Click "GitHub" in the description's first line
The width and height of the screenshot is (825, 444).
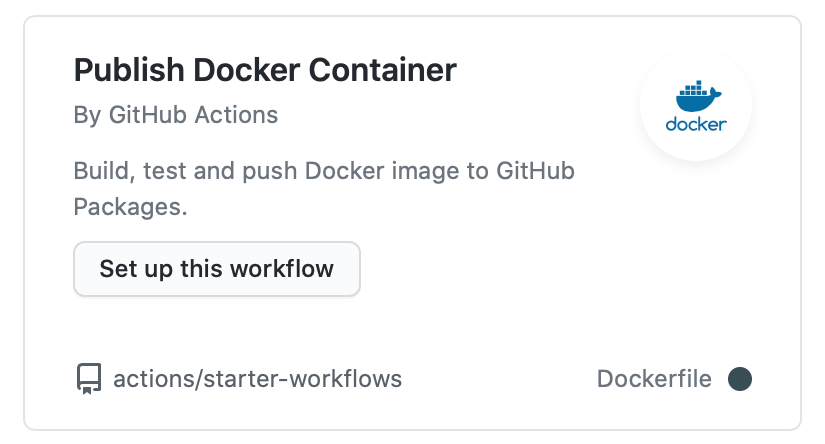pos(535,171)
